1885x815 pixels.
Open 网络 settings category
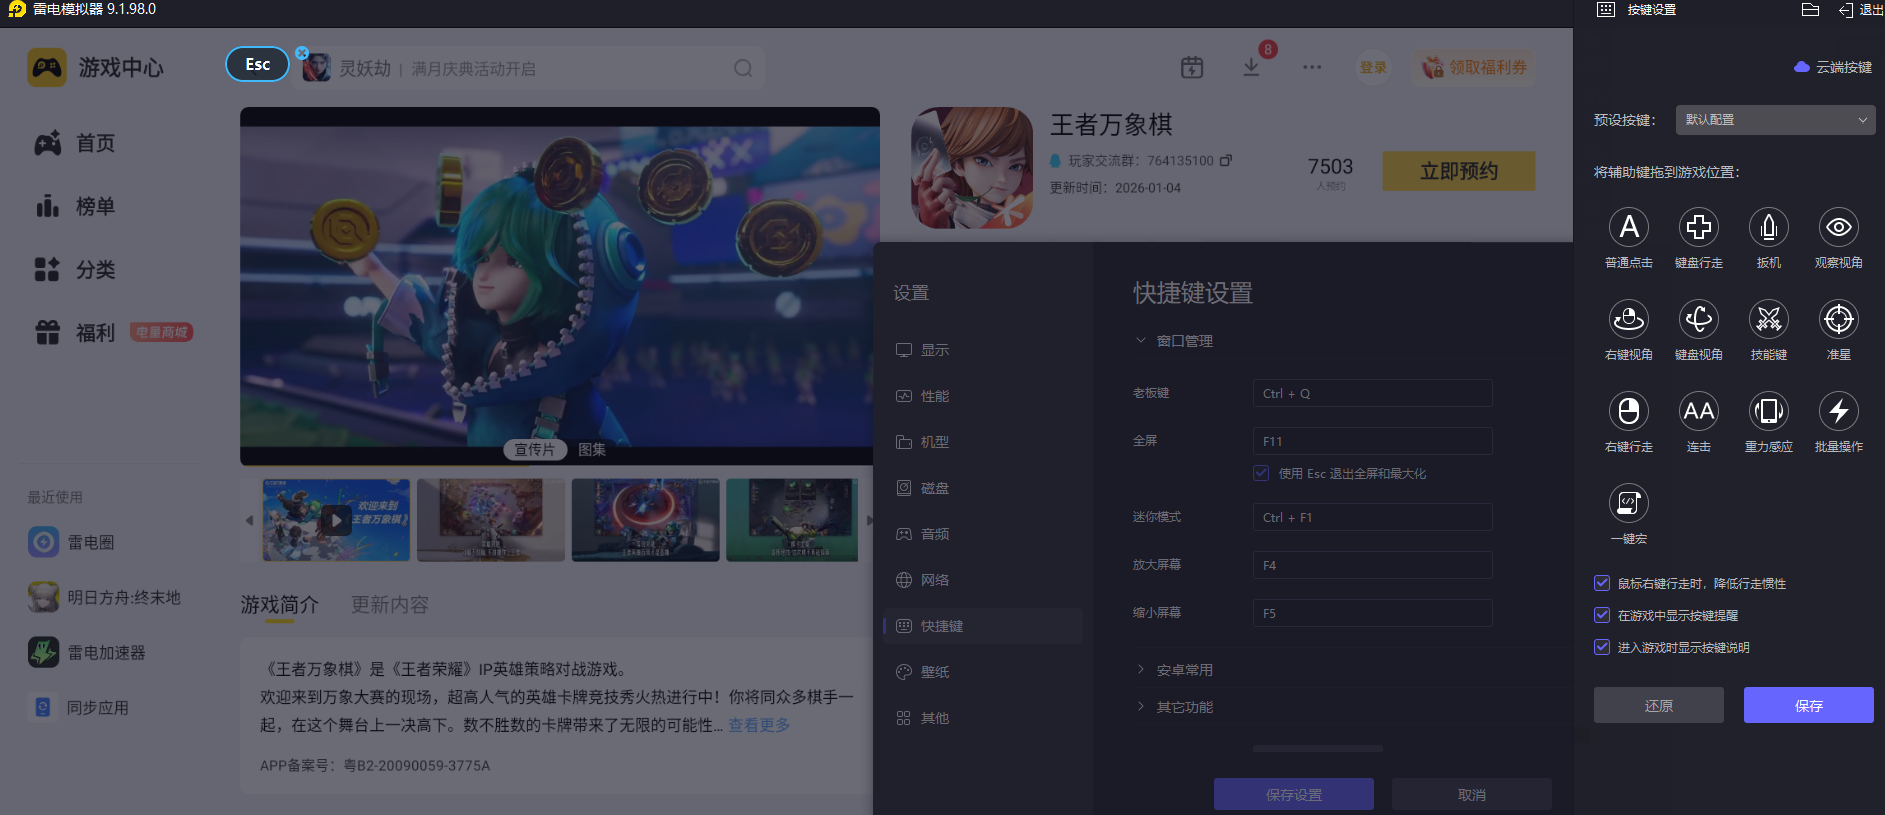(x=983, y=580)
